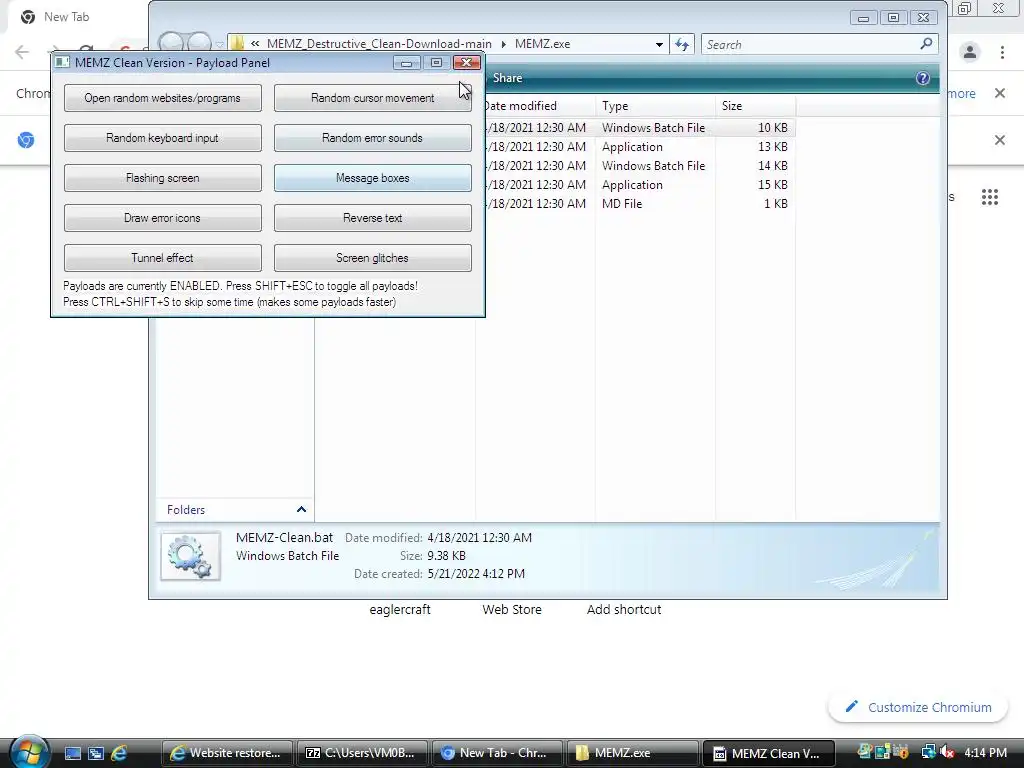
Task: Click the MEMZ-Clean.bat gear preview icon
Action: (191, 556)
